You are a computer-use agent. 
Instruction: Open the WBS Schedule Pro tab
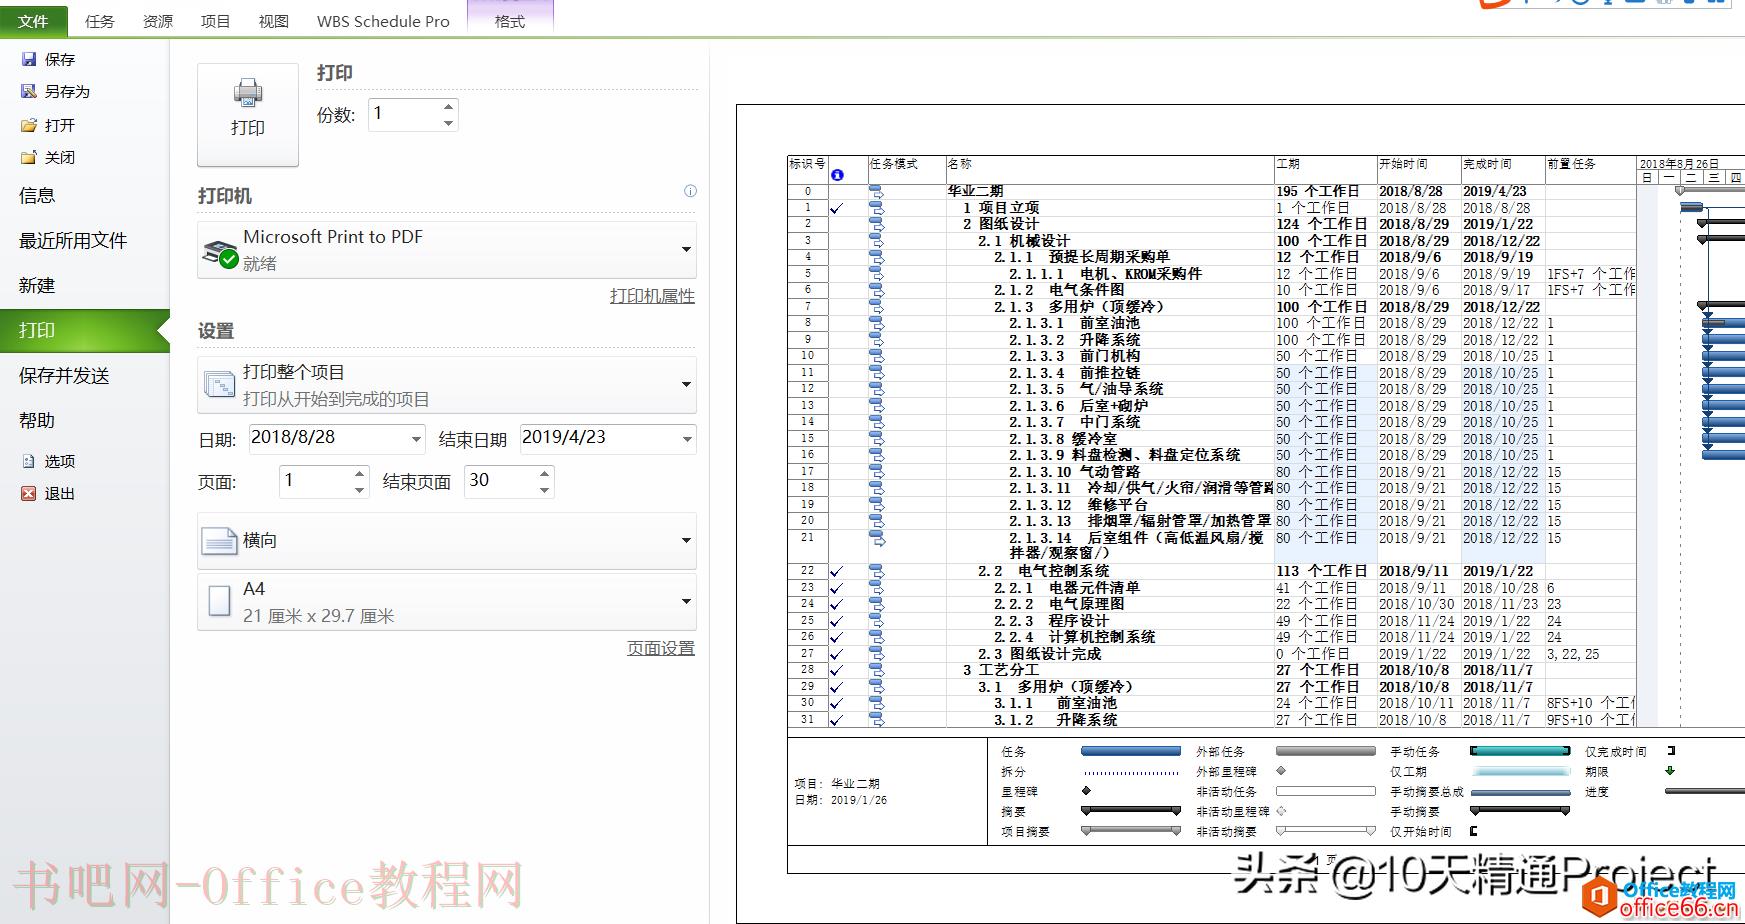(383, 21)
